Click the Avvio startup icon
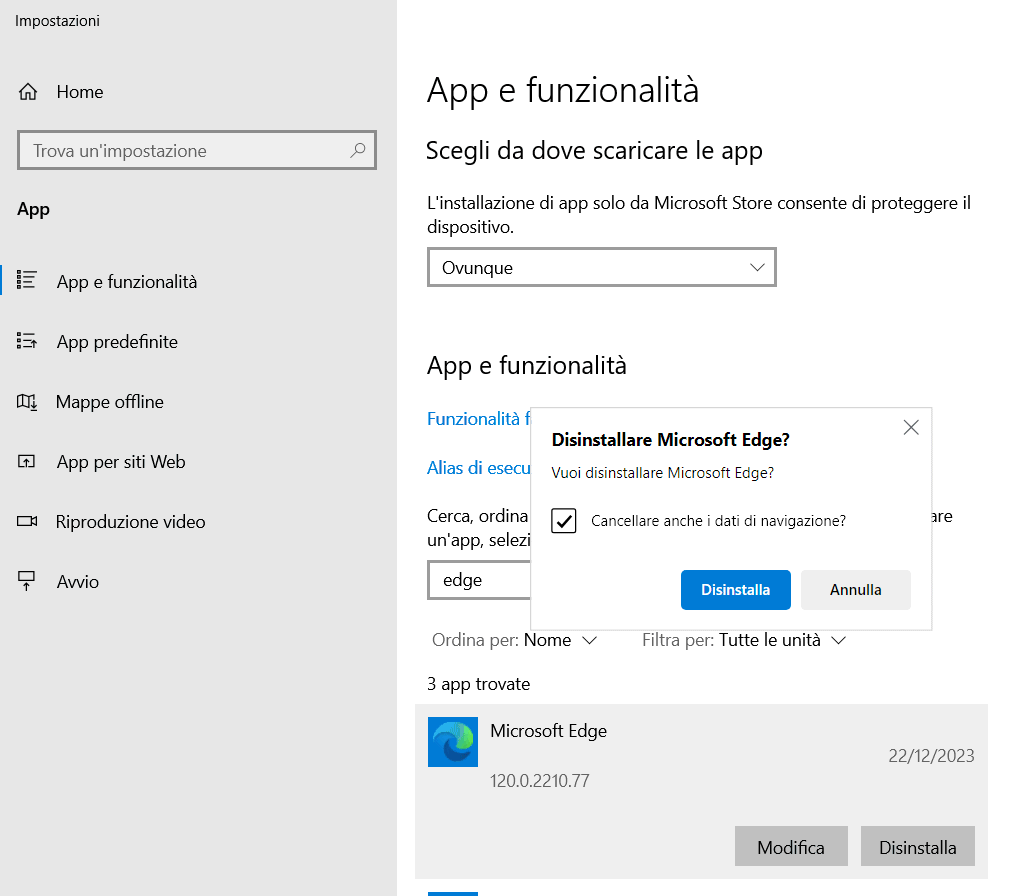The height and width of the screenshot is (896, 1032). tap(26, 581)
